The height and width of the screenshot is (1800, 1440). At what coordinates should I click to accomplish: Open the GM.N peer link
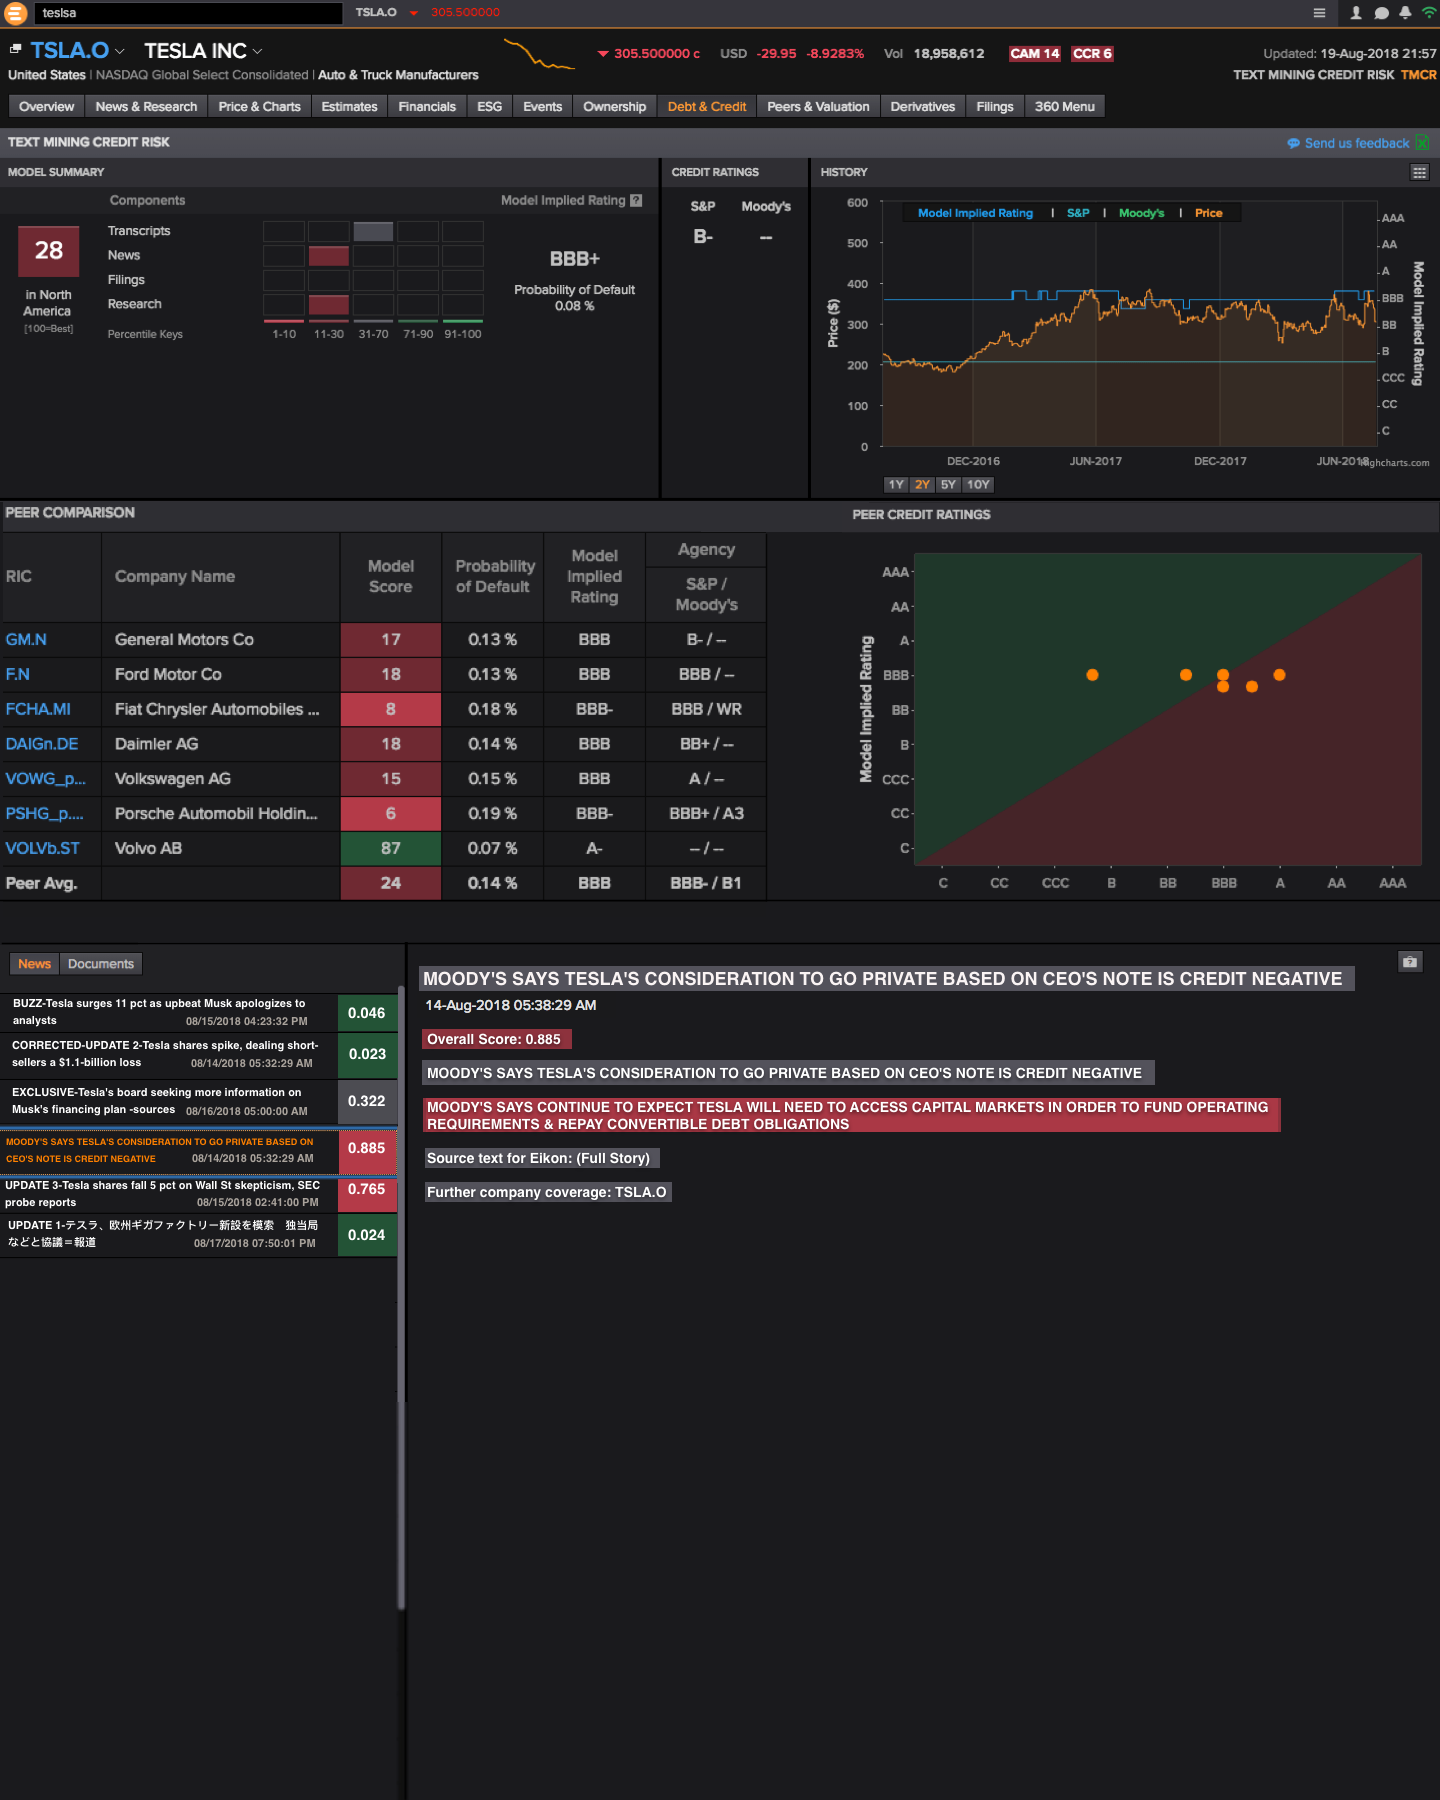(x=26, y=640)
